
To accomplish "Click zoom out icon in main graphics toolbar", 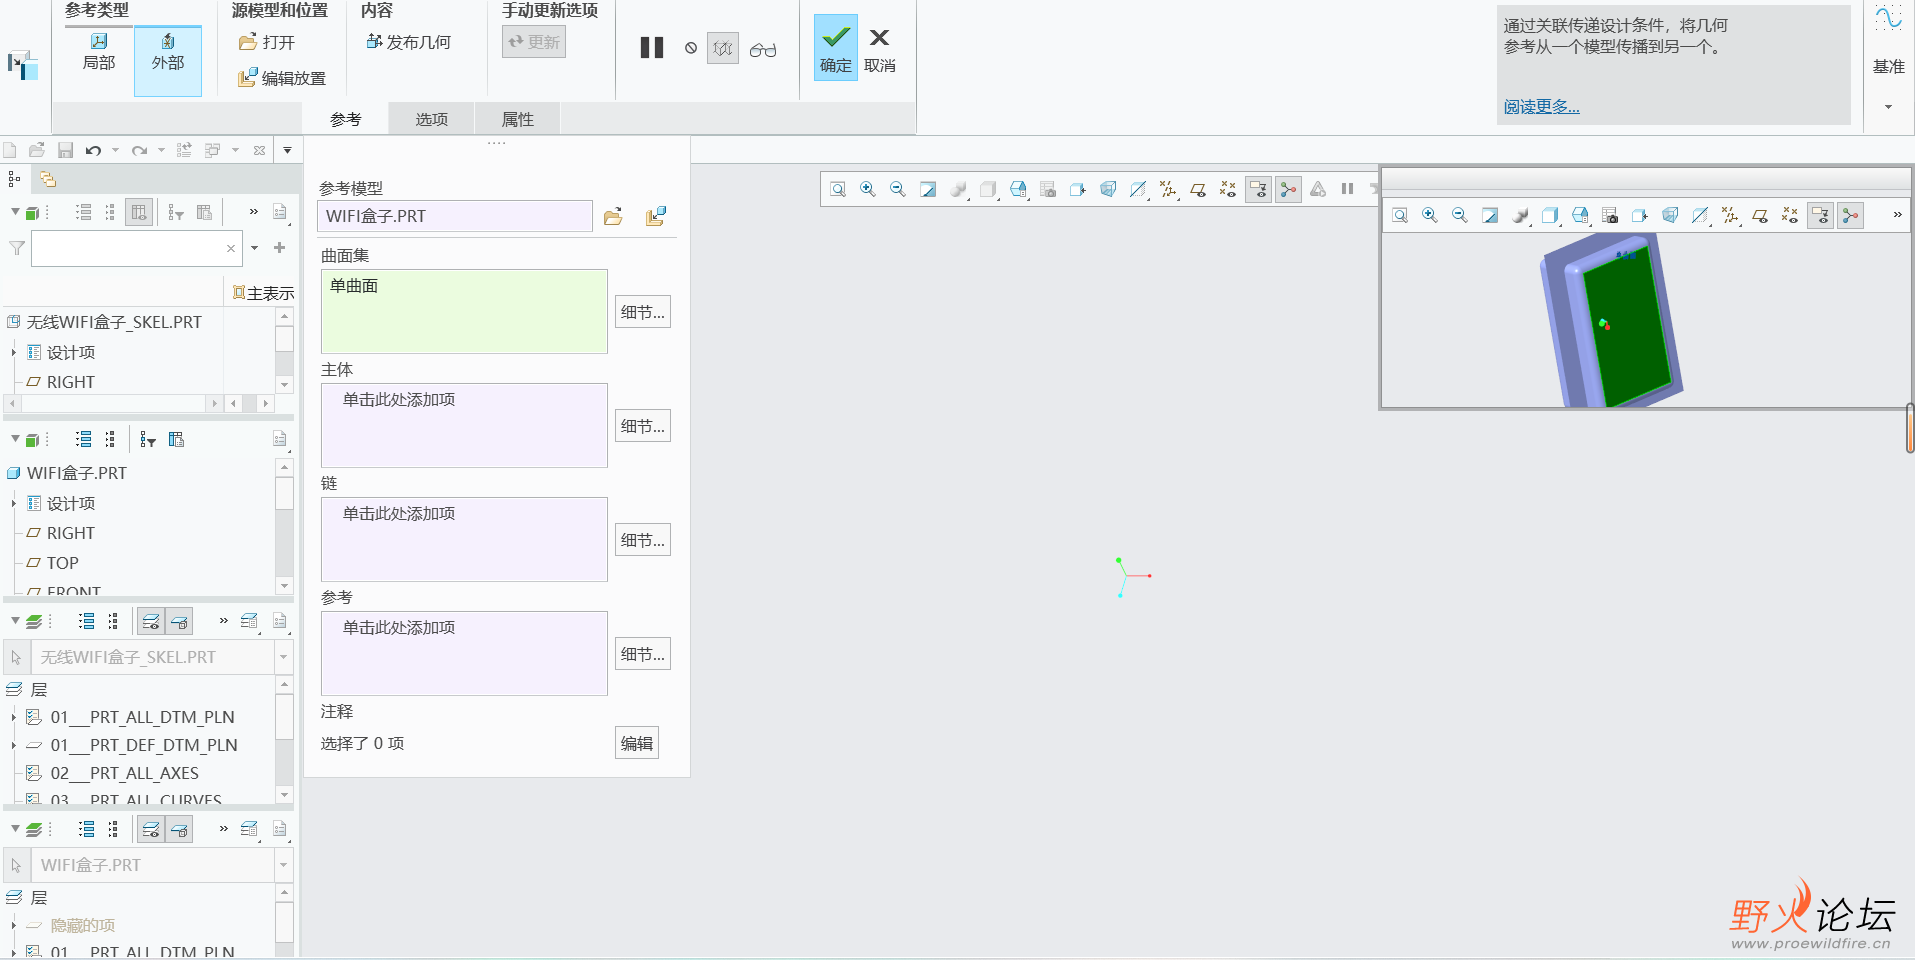I will 898,189.
